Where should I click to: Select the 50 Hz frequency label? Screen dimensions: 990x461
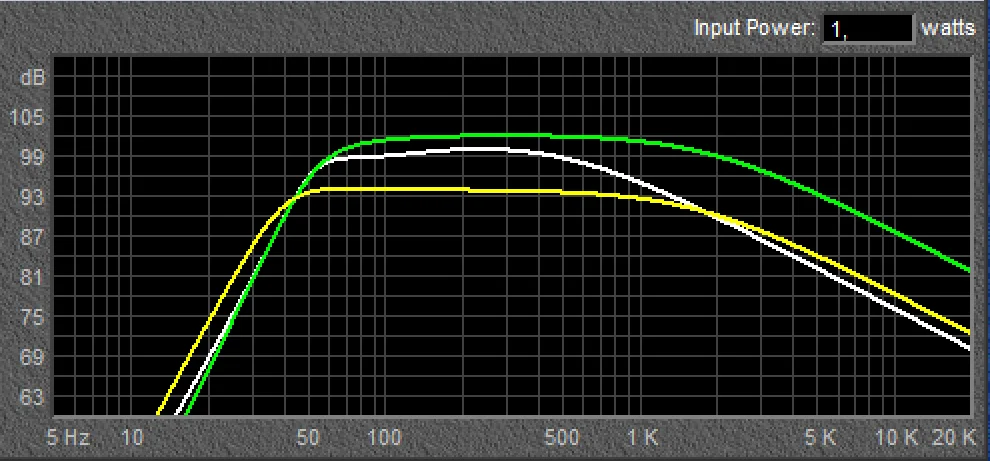[308, 437]
